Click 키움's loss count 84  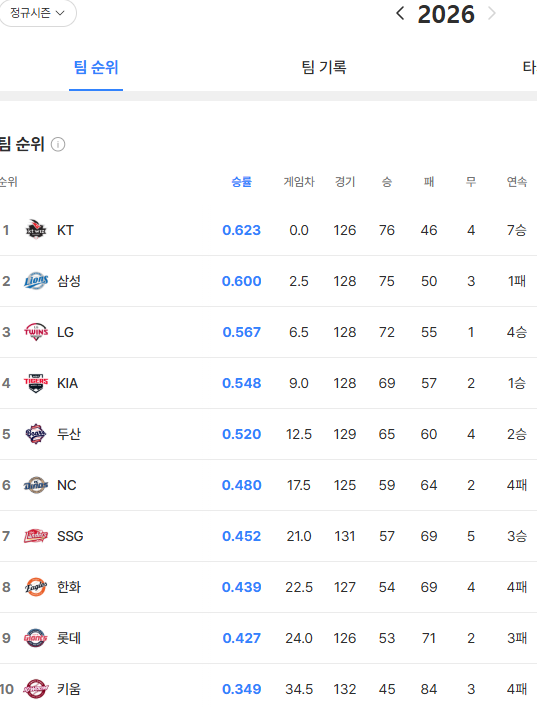click(x=429, y=689)
